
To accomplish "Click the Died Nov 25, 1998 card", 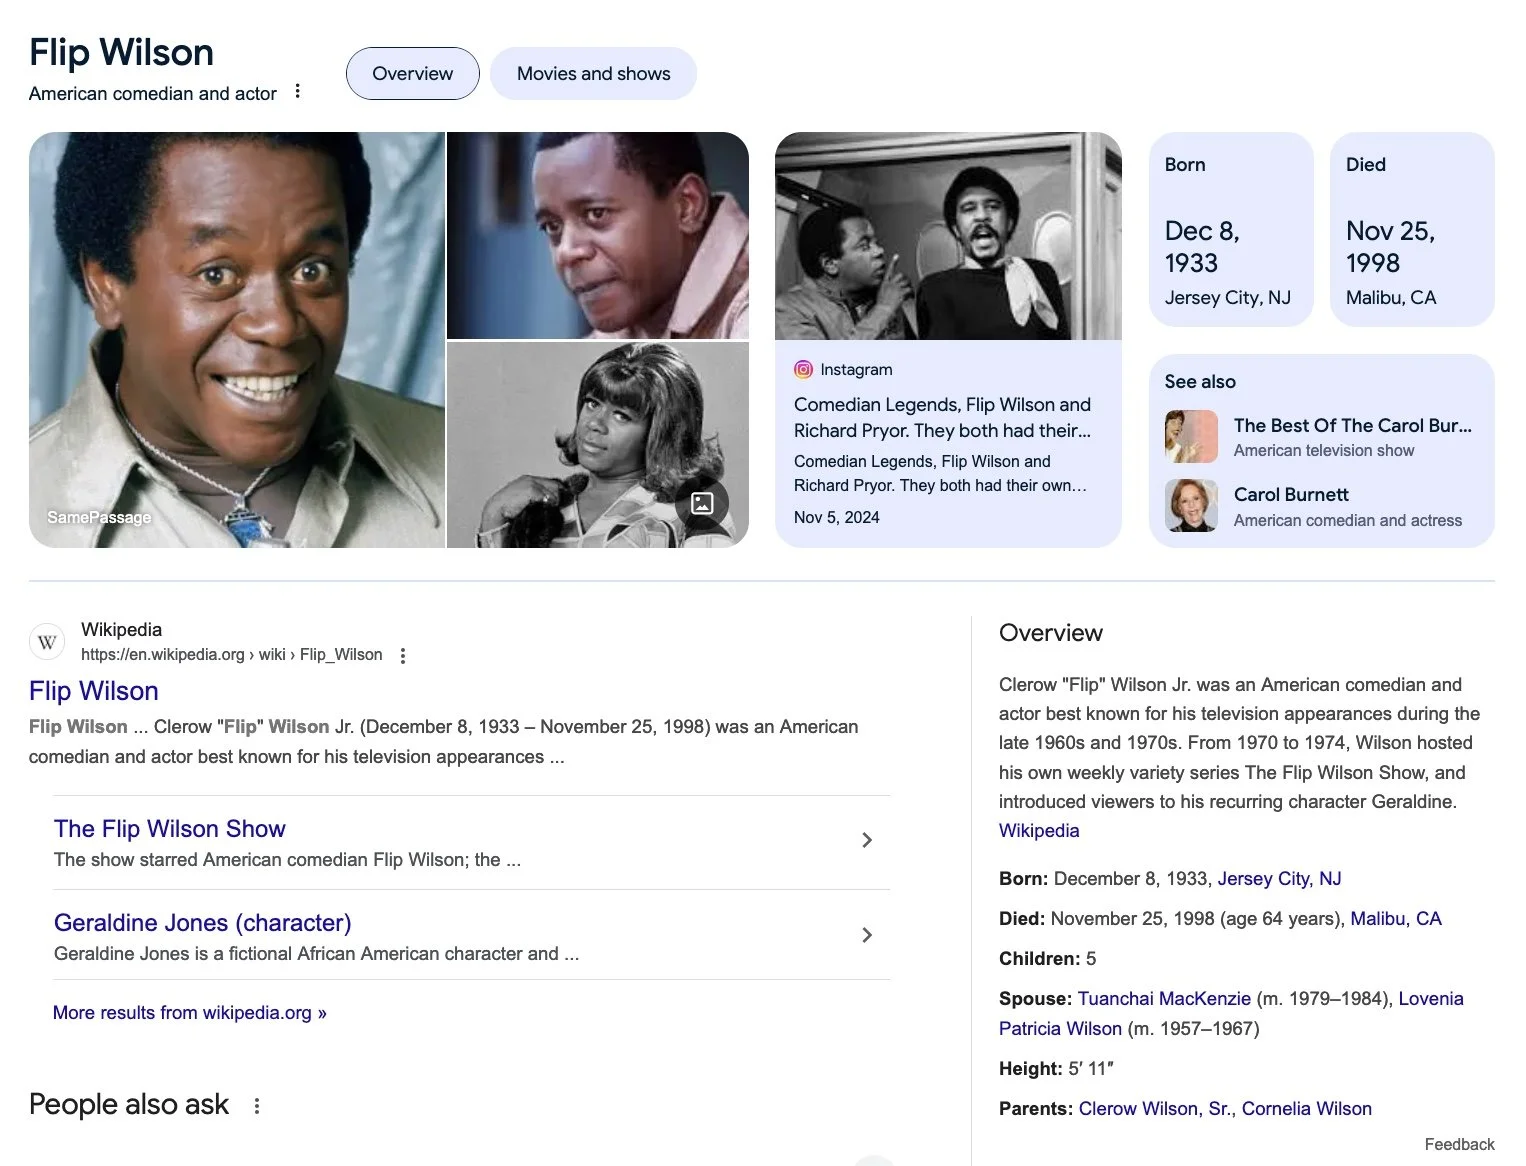I will [x=1412, y=229].
